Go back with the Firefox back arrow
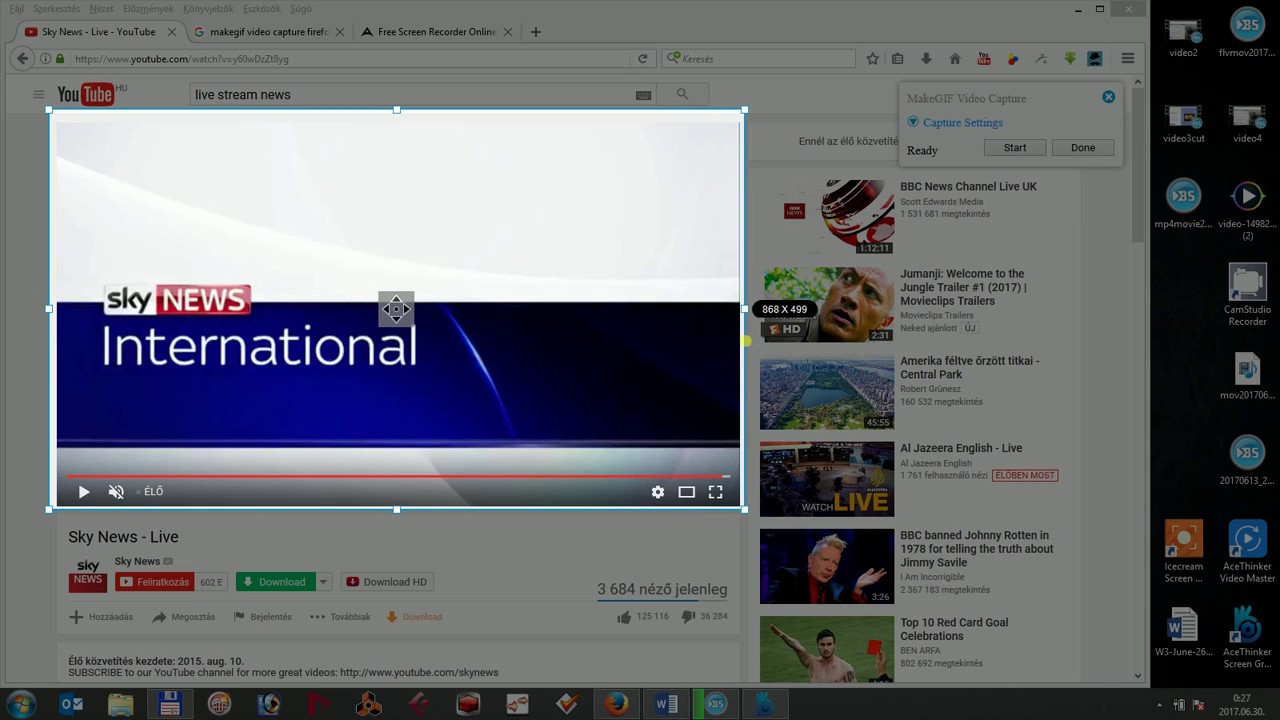 [x=22, y=59]
